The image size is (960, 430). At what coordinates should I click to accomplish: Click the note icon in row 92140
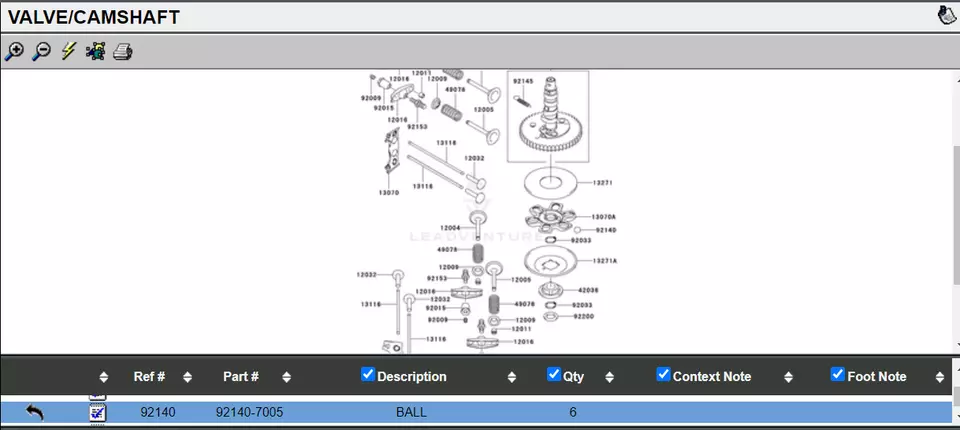(x=97, y=412)
